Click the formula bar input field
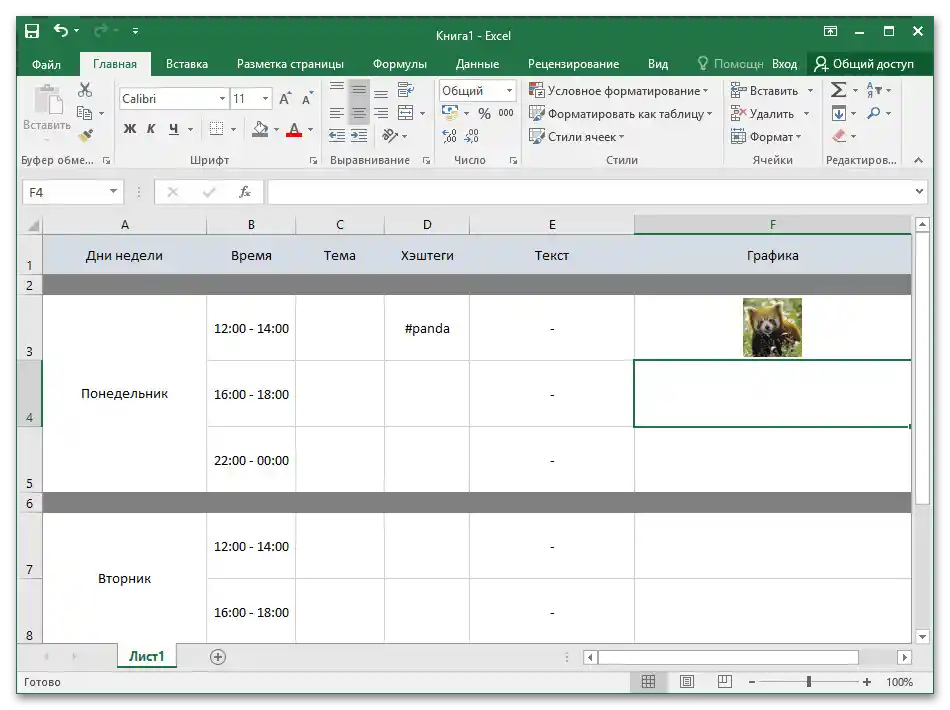Screen dimensions: 950x710 click(591, 192)
